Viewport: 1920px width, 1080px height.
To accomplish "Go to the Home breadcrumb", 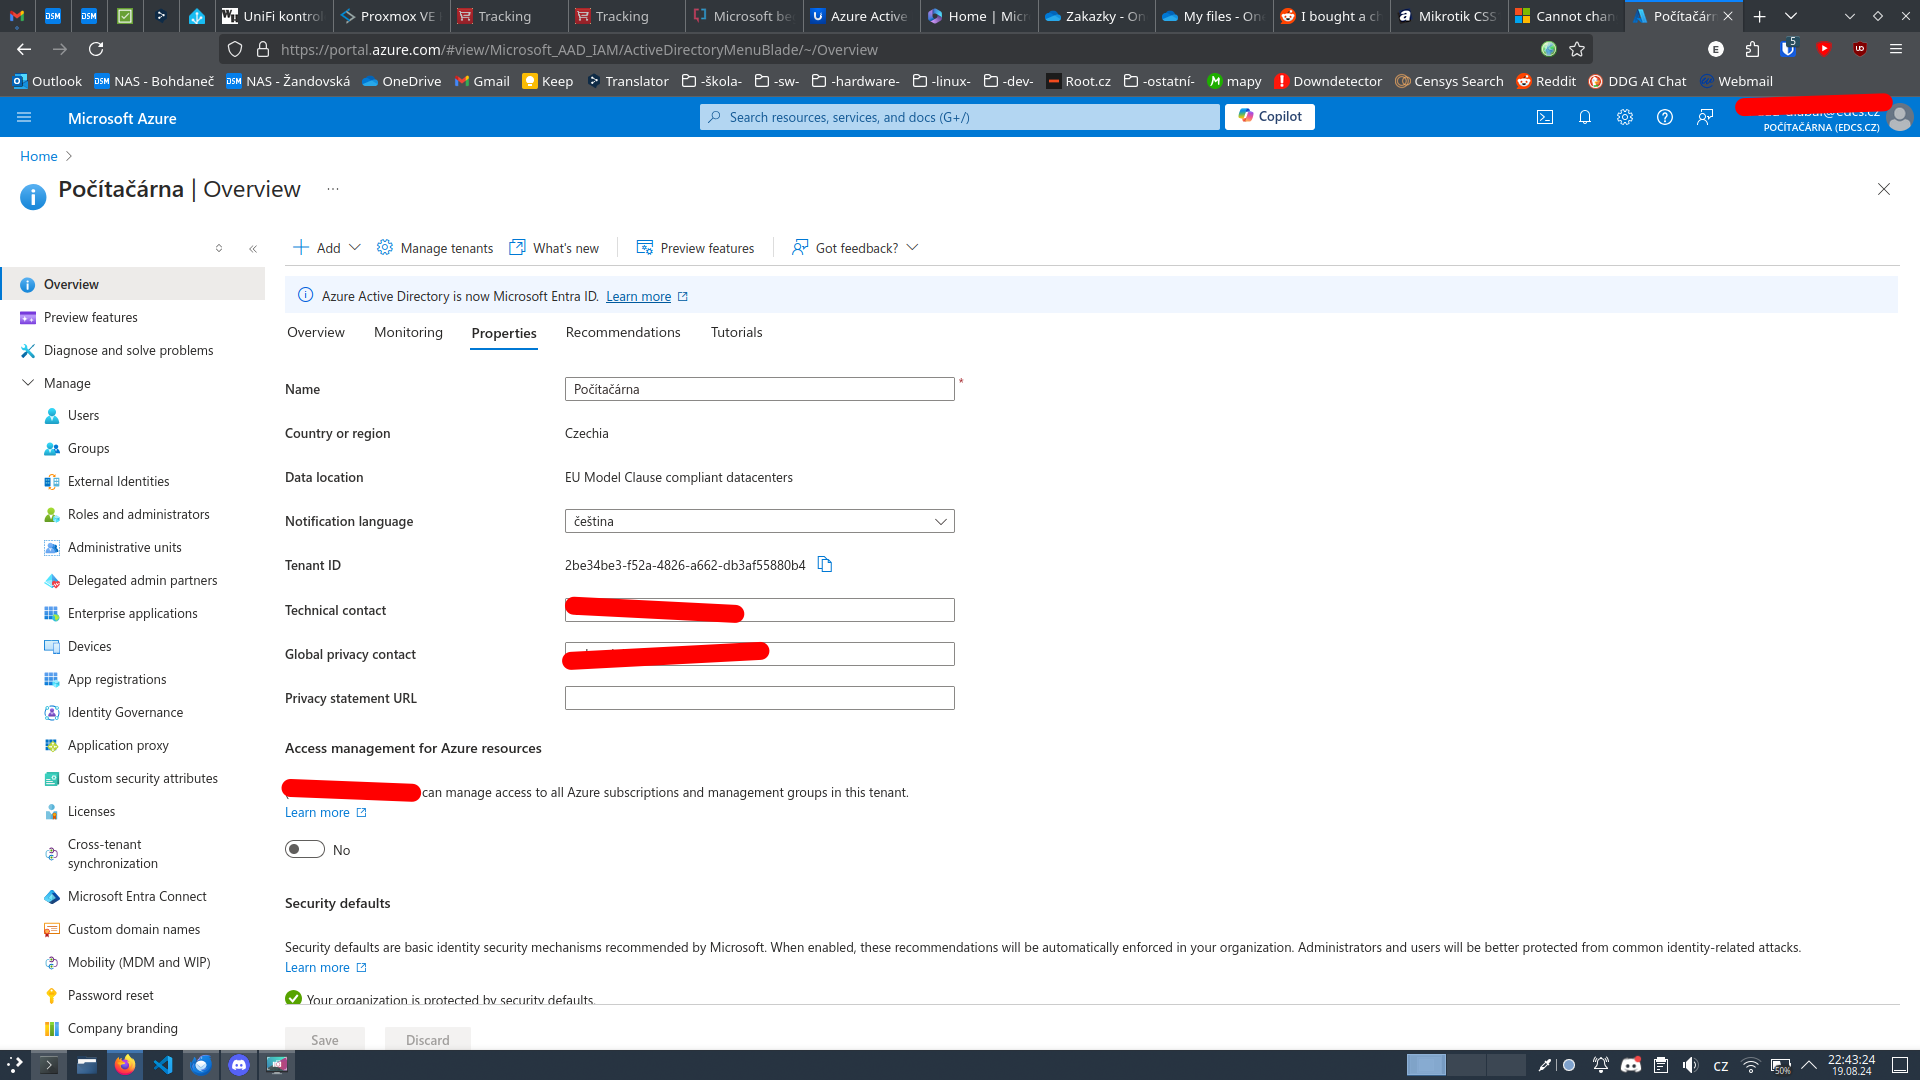I will point(39,156).
